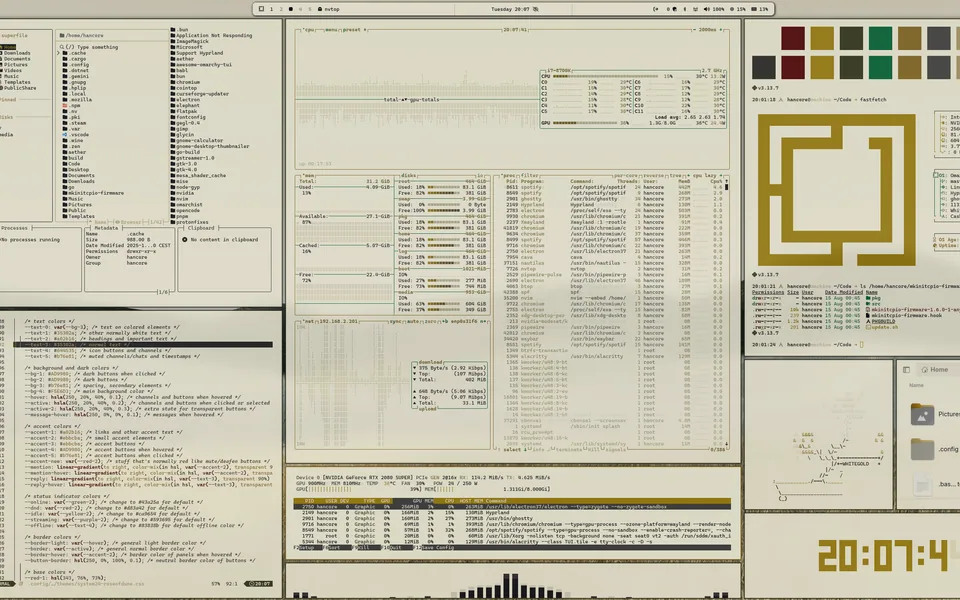The height and width of the screenshot is (600, 960).
Task: Open the Tuesday 20:07 clock in the bar
Action: click(x=511, y=9)
